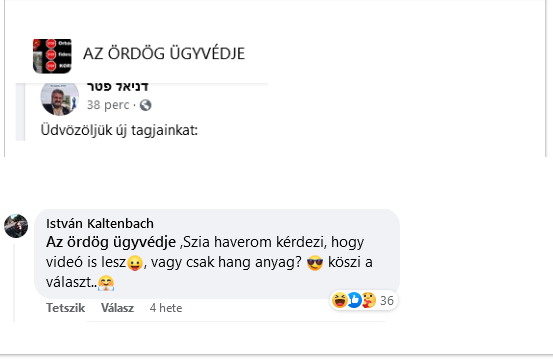
Task: Click the István Kaltenbach commenter name
Action: pyautogui.click(x=100, y=224)
